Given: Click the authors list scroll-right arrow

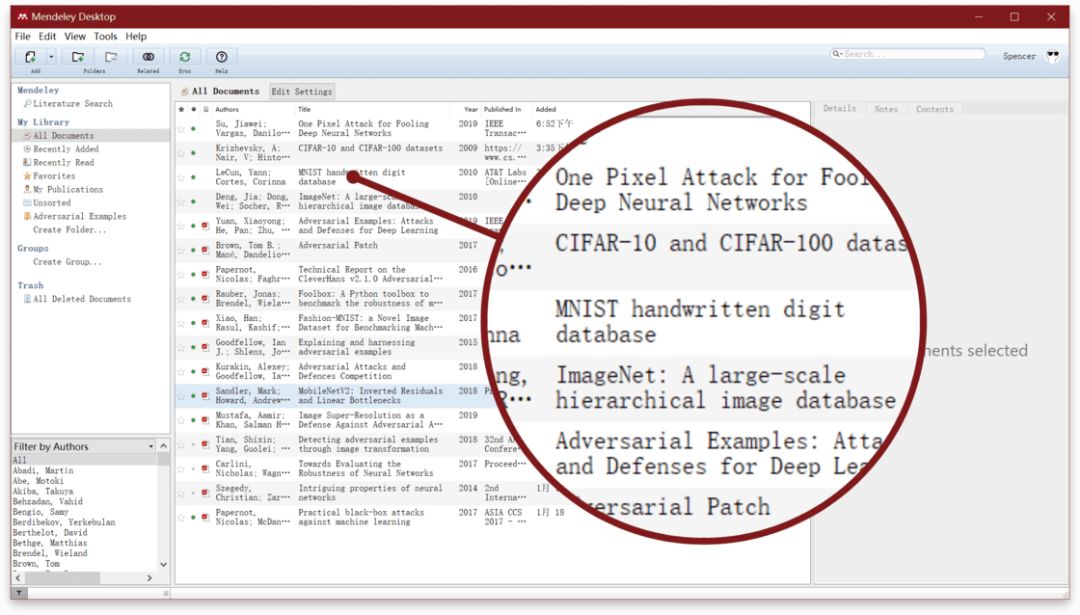Looking at the screenshot, I should [x=149, y=578].
